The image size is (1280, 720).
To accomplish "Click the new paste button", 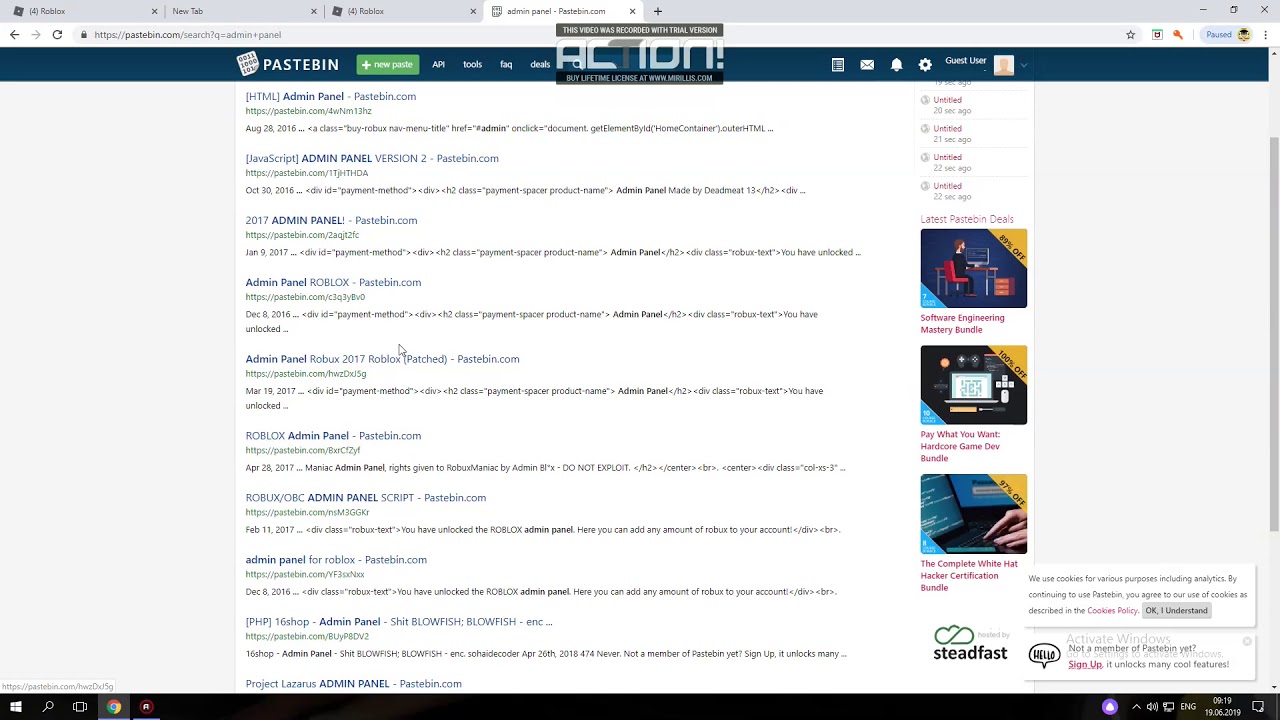I will [x=387, y=65].
